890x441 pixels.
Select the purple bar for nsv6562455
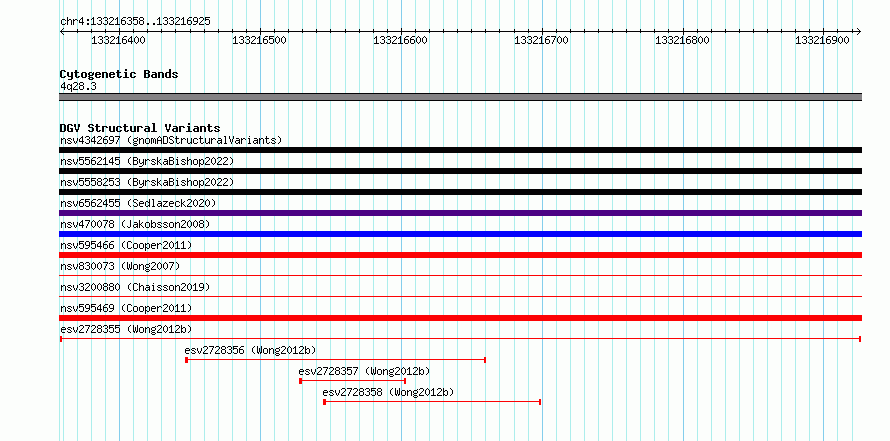point(460,213)
